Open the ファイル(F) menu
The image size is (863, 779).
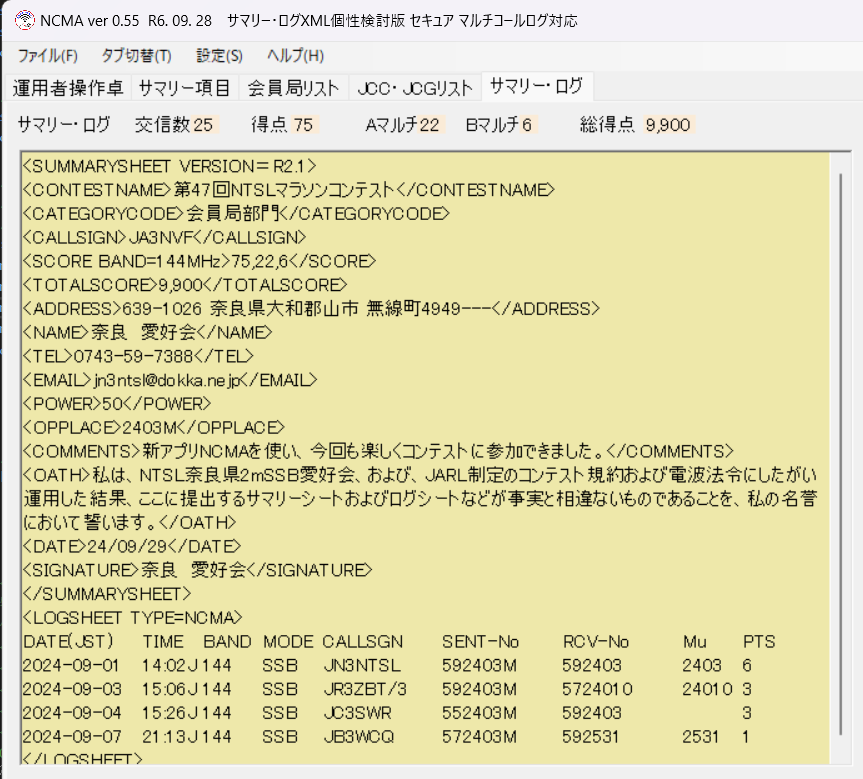point(47,56)
